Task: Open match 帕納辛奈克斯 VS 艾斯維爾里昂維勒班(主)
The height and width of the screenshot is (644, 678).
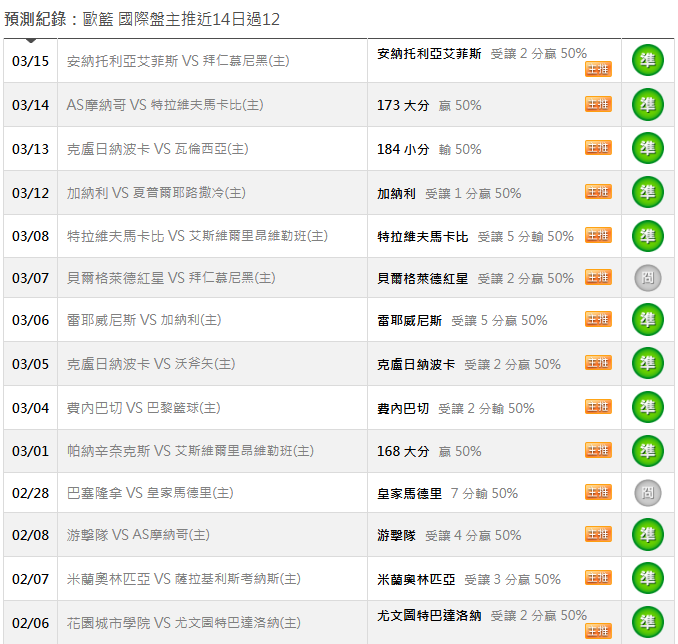Action: pyautogui.click(x=190, y=451)
